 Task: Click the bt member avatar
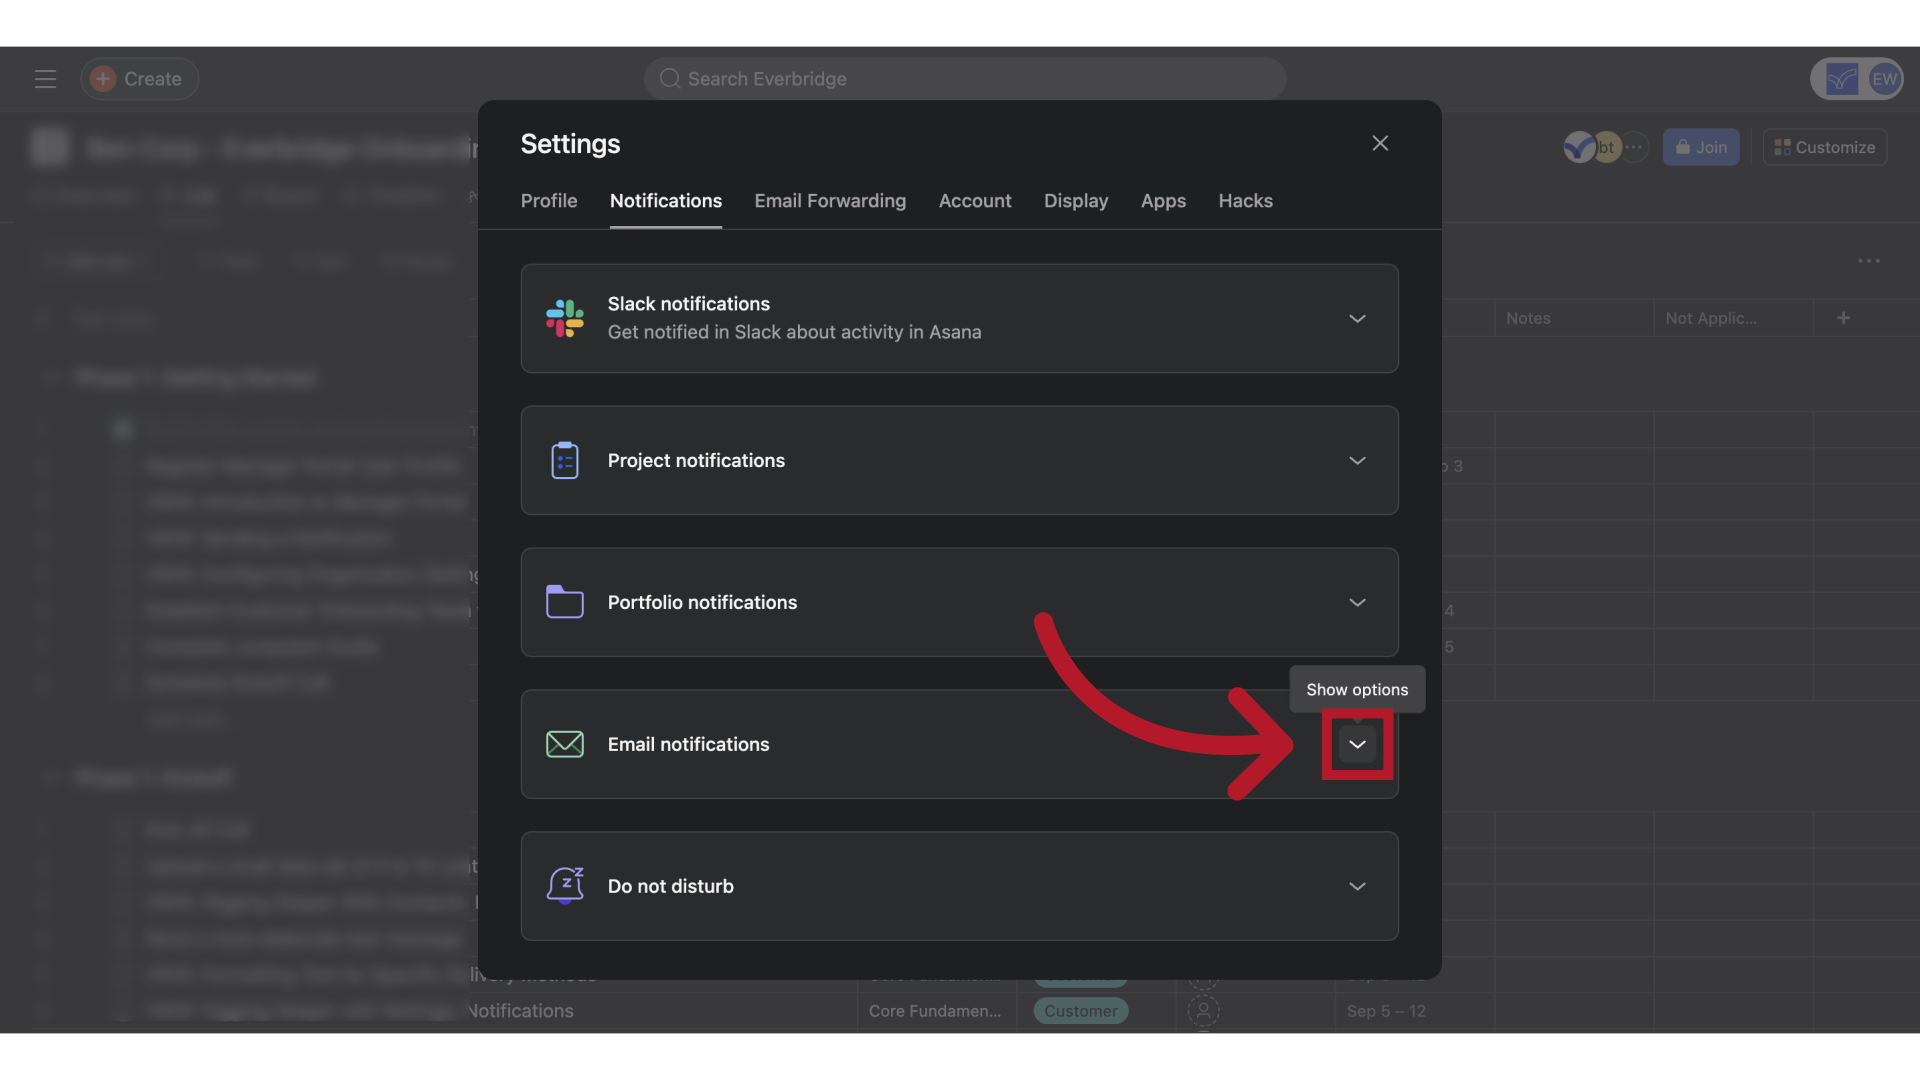1606,147
